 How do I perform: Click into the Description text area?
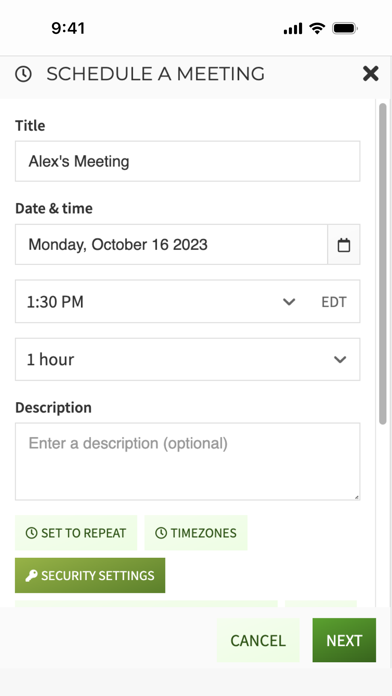coord(187,462)
